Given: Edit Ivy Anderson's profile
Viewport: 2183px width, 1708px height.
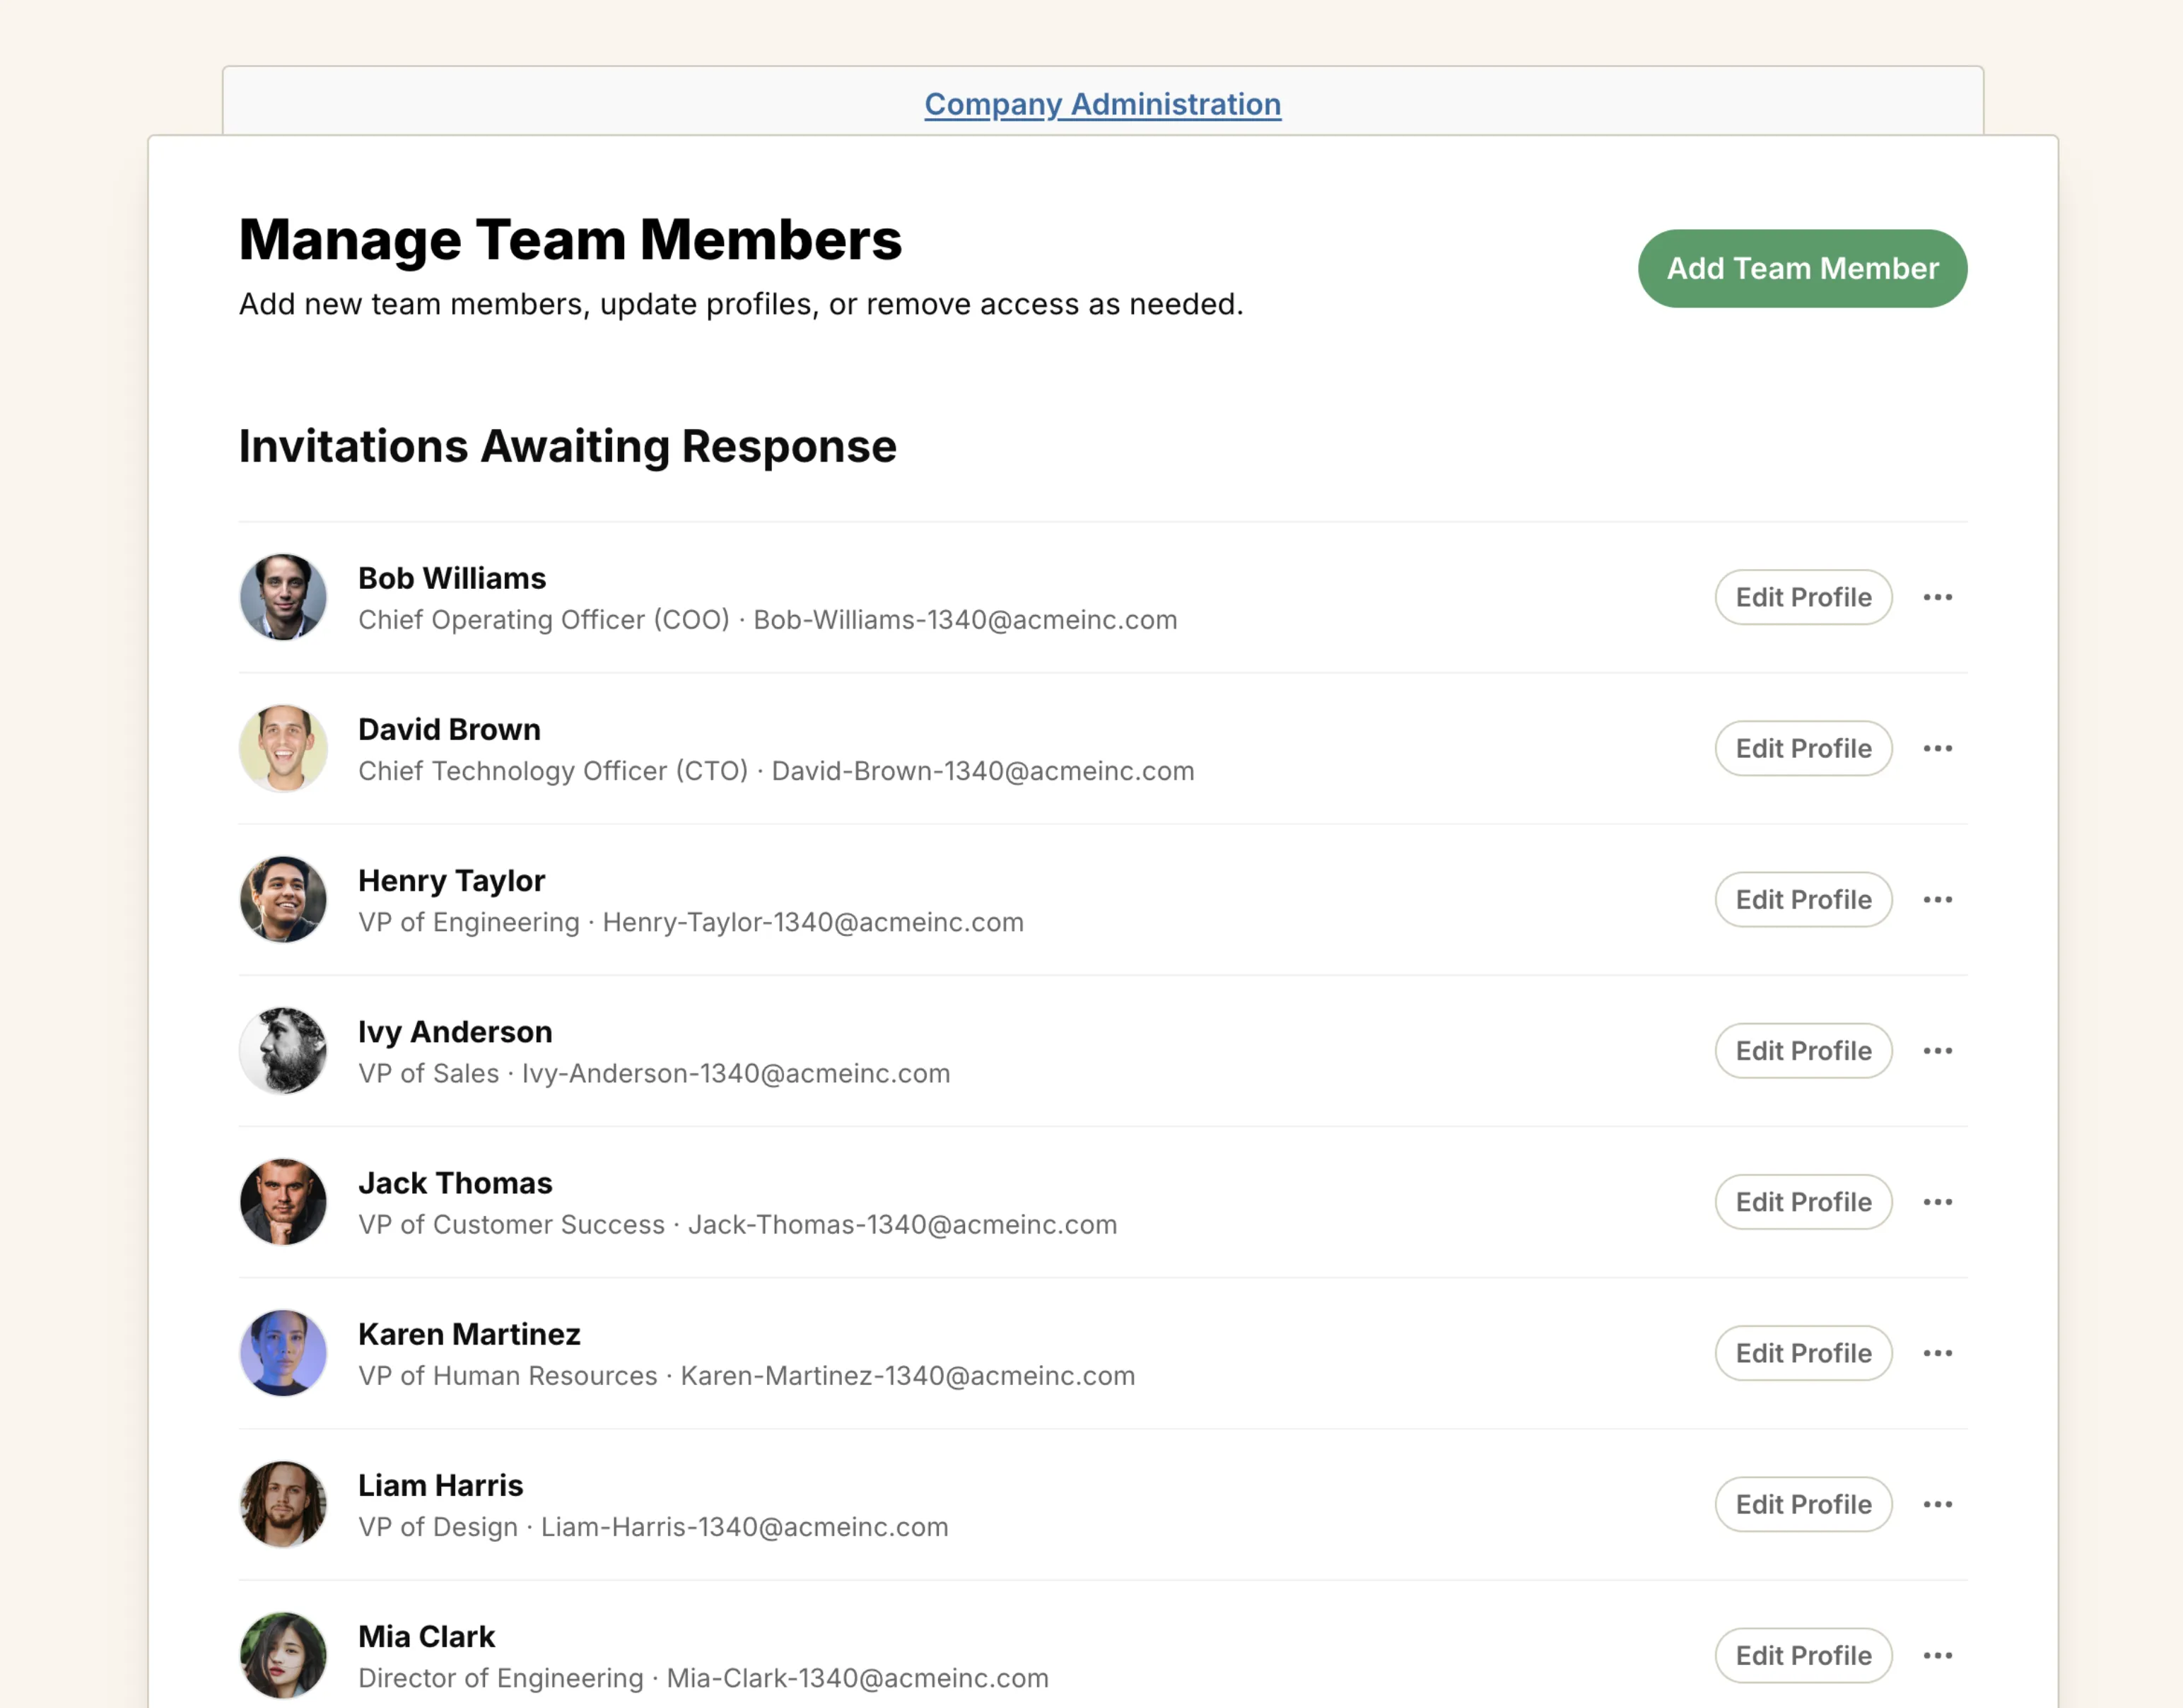Looking at the screenshot, I should tap(1803, 1050).
